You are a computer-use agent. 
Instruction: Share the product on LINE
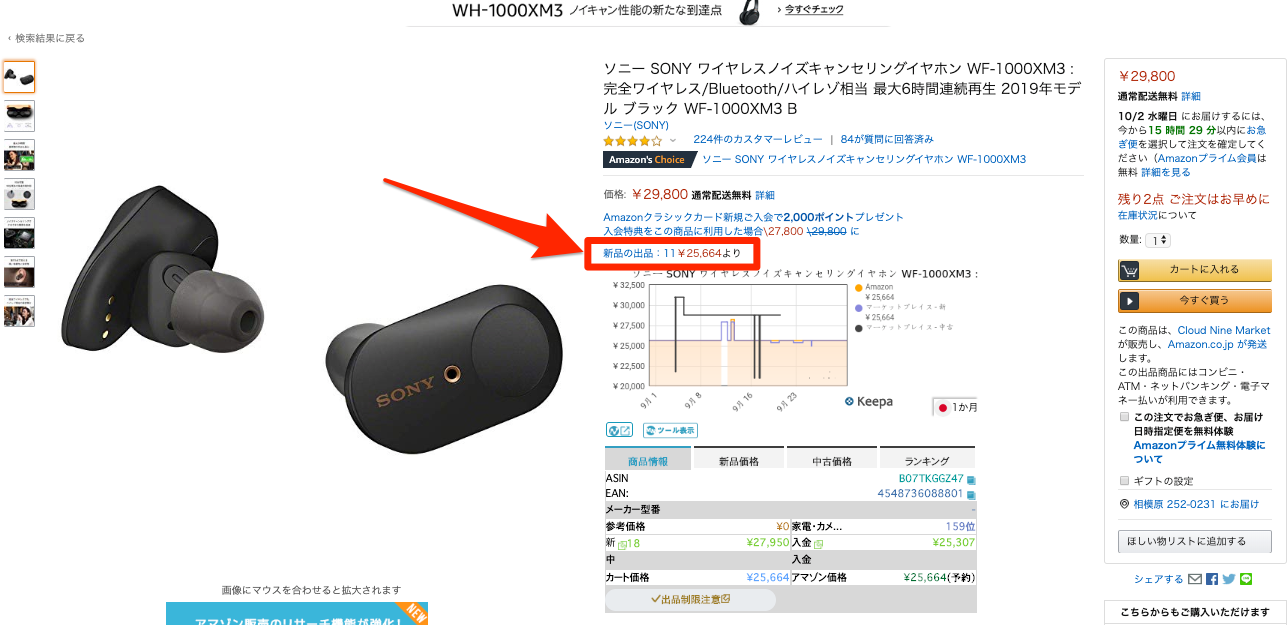click(x=1245, y=579)
